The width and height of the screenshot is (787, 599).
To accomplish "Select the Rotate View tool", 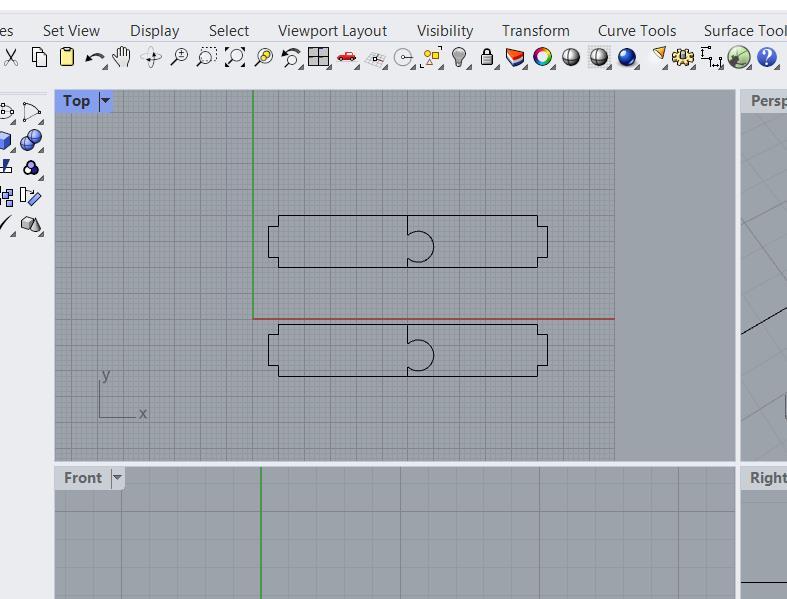I will tap(151, 58).
